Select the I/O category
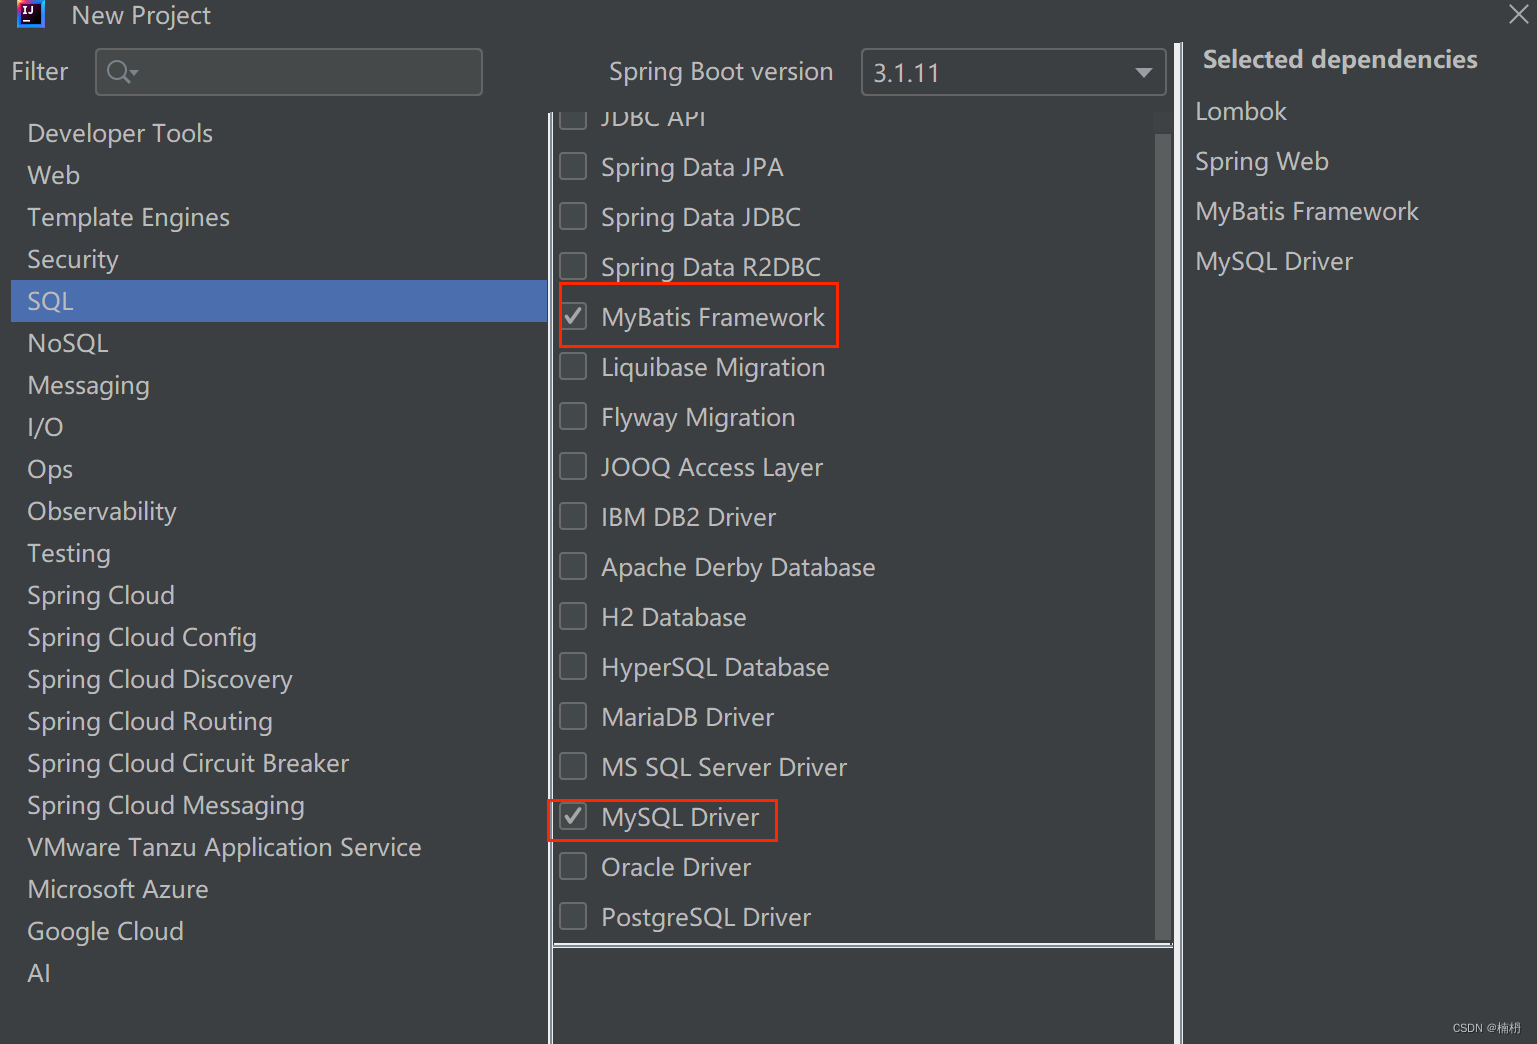This screenshot has height=1044, width=1537. coord(279,427)
